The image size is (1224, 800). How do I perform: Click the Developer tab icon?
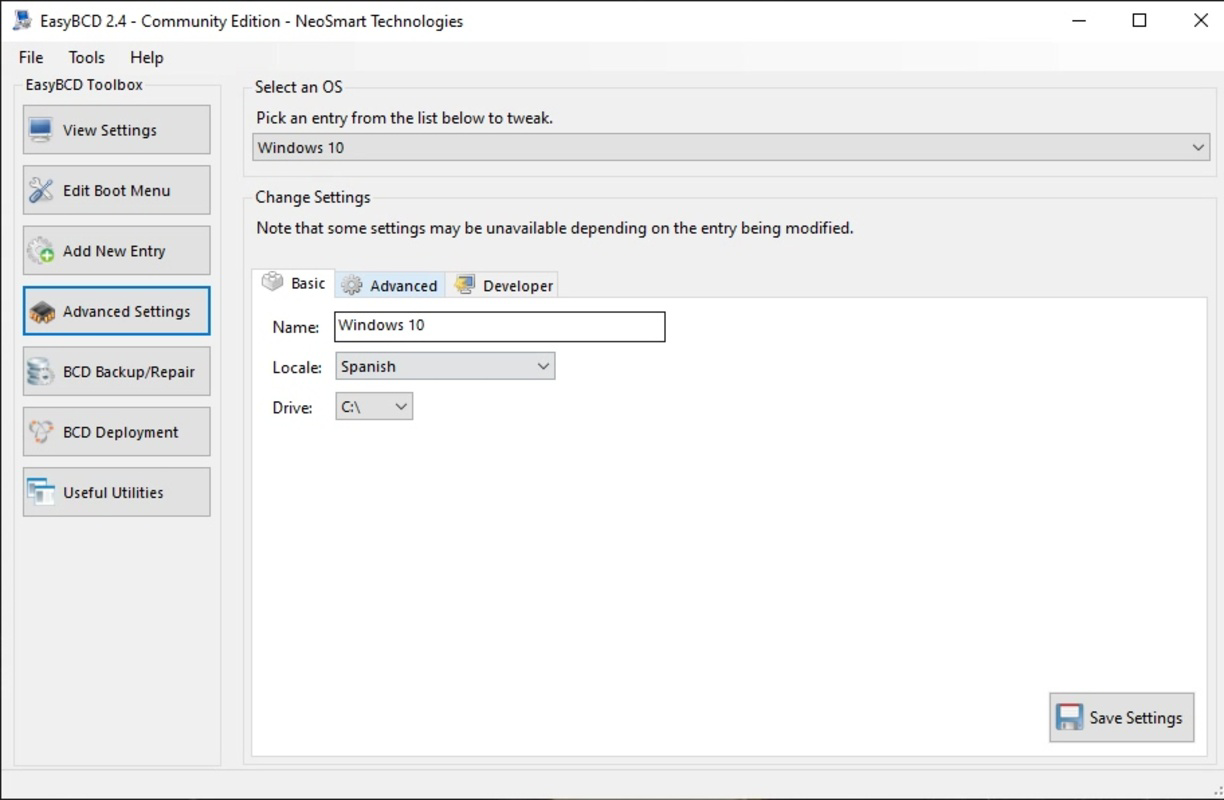tap(464, 285)
